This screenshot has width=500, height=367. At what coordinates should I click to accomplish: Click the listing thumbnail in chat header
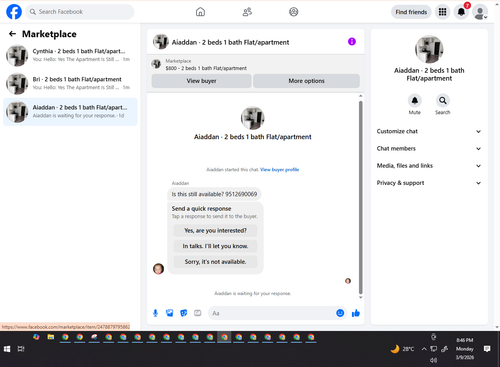[161, 42]
